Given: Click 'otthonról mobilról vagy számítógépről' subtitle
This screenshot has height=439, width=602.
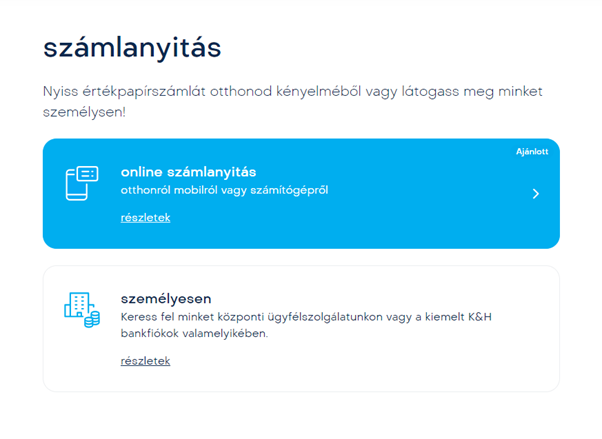Looking at the screenshot, I should pyautogui.click(x=224, y=190).
